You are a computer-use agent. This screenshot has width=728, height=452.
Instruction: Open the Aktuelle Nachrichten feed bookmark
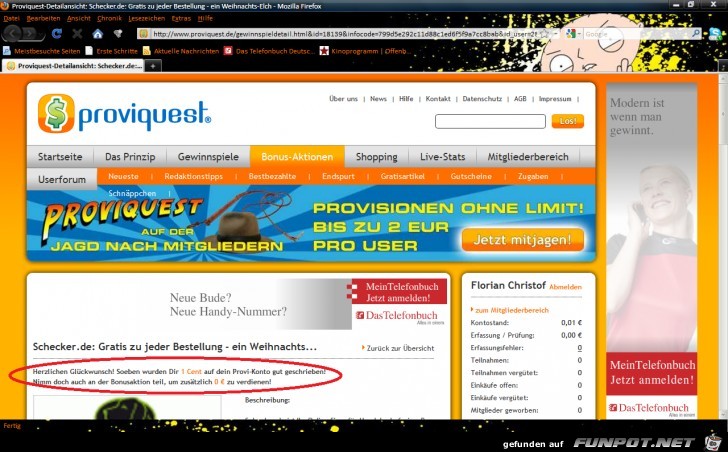[181, 51]
